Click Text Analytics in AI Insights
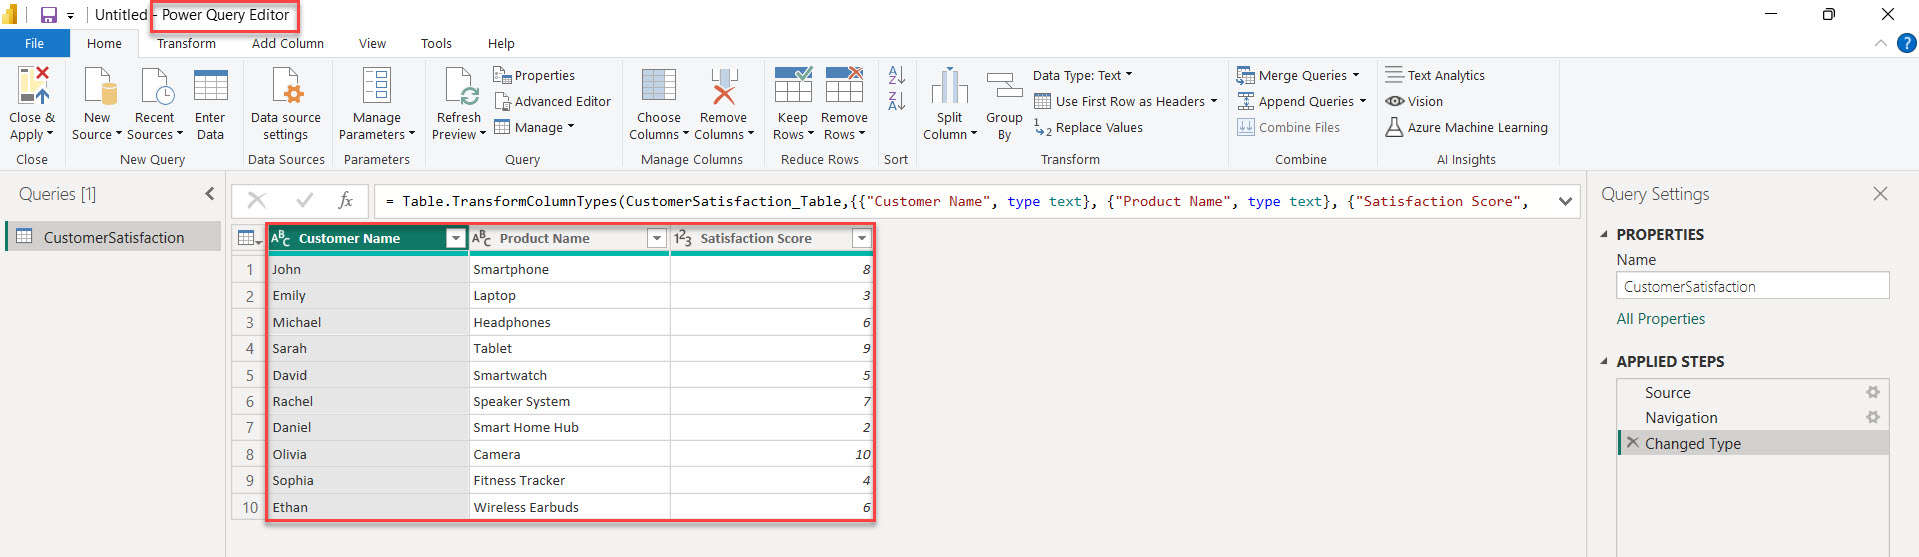Image resolution: width=1919 pixels, height=557 pixels. 1435,75
